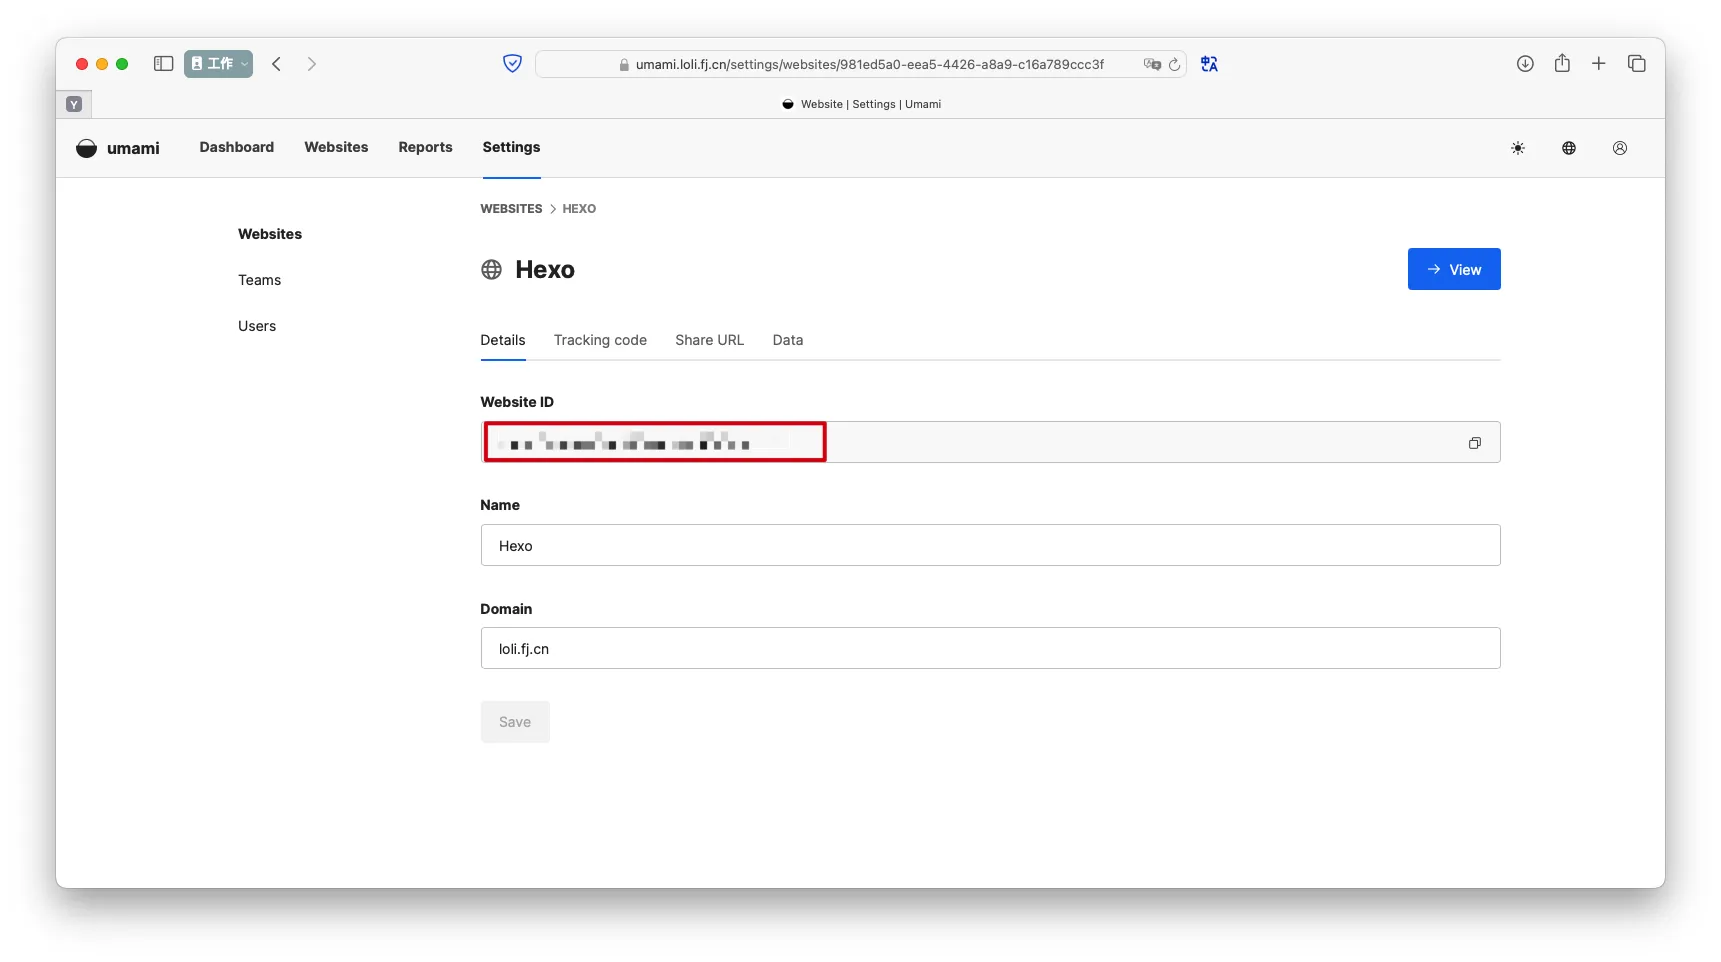Select Settings in the top navigation
Viewport: 1721px width, 962px height.
coord(511,147)
